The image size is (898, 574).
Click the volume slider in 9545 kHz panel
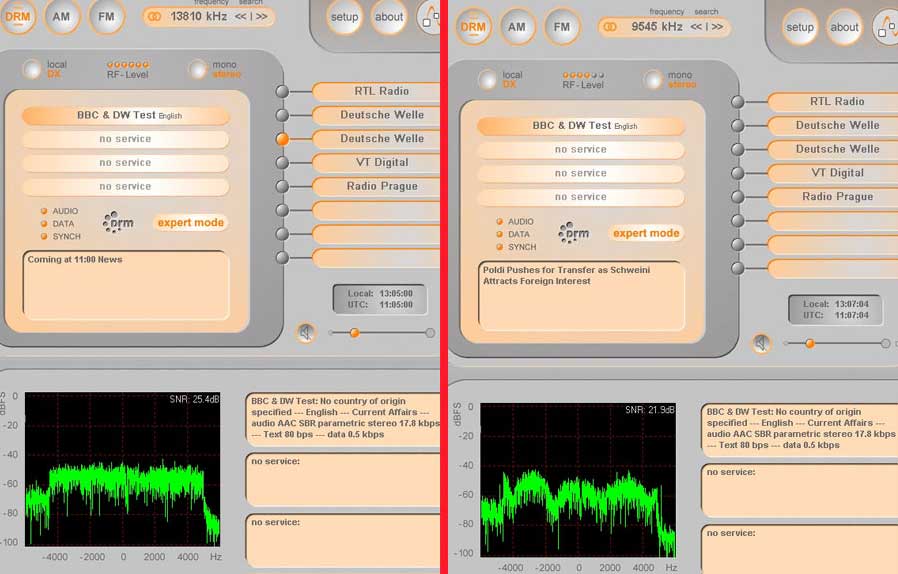tap(836, 343)
